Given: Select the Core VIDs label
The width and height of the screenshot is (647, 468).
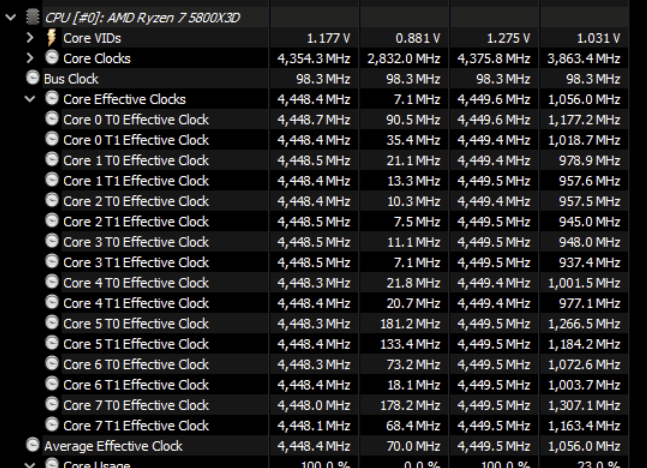Looking at the screenshot, I should [x=92, y=38].
